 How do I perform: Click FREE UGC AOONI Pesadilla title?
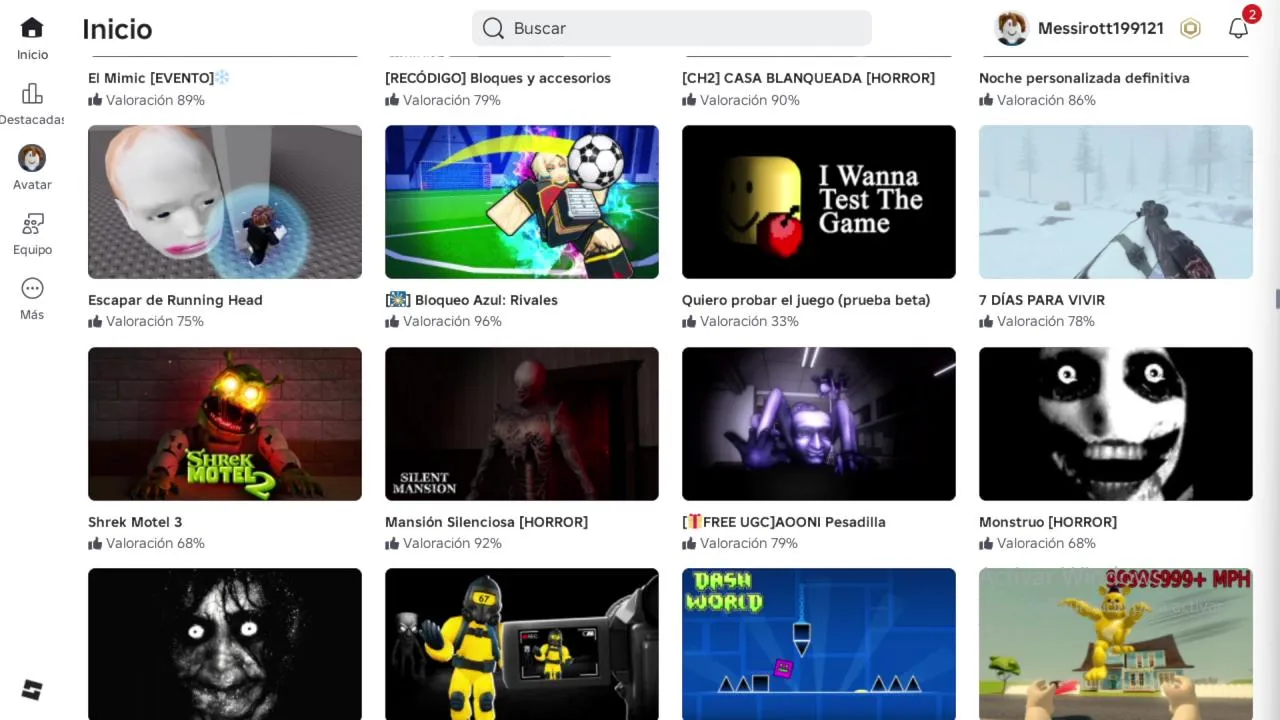tap(784, 522)
